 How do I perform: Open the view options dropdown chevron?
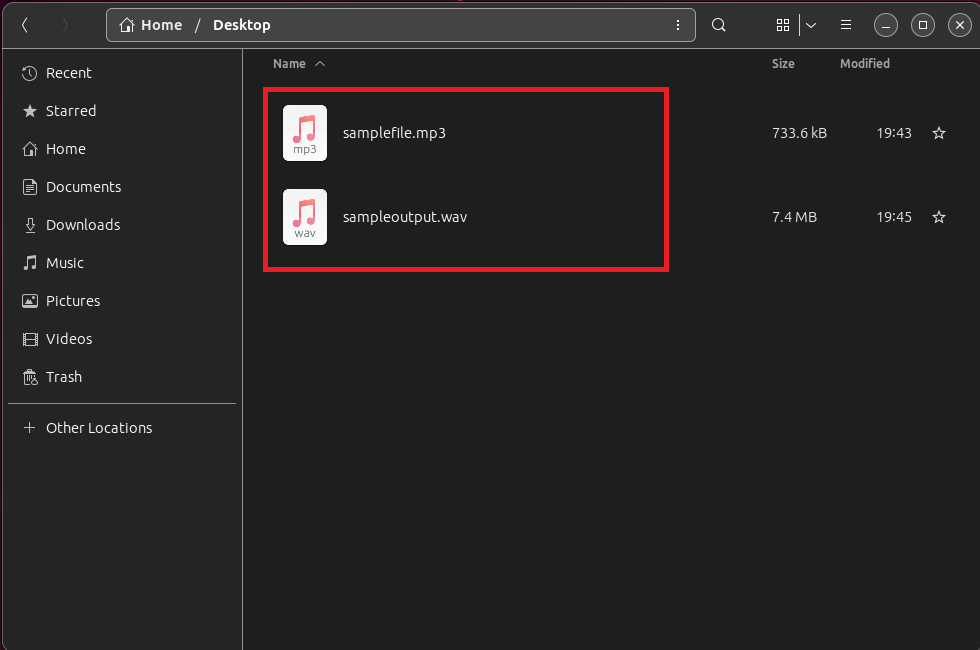point(811,24)
